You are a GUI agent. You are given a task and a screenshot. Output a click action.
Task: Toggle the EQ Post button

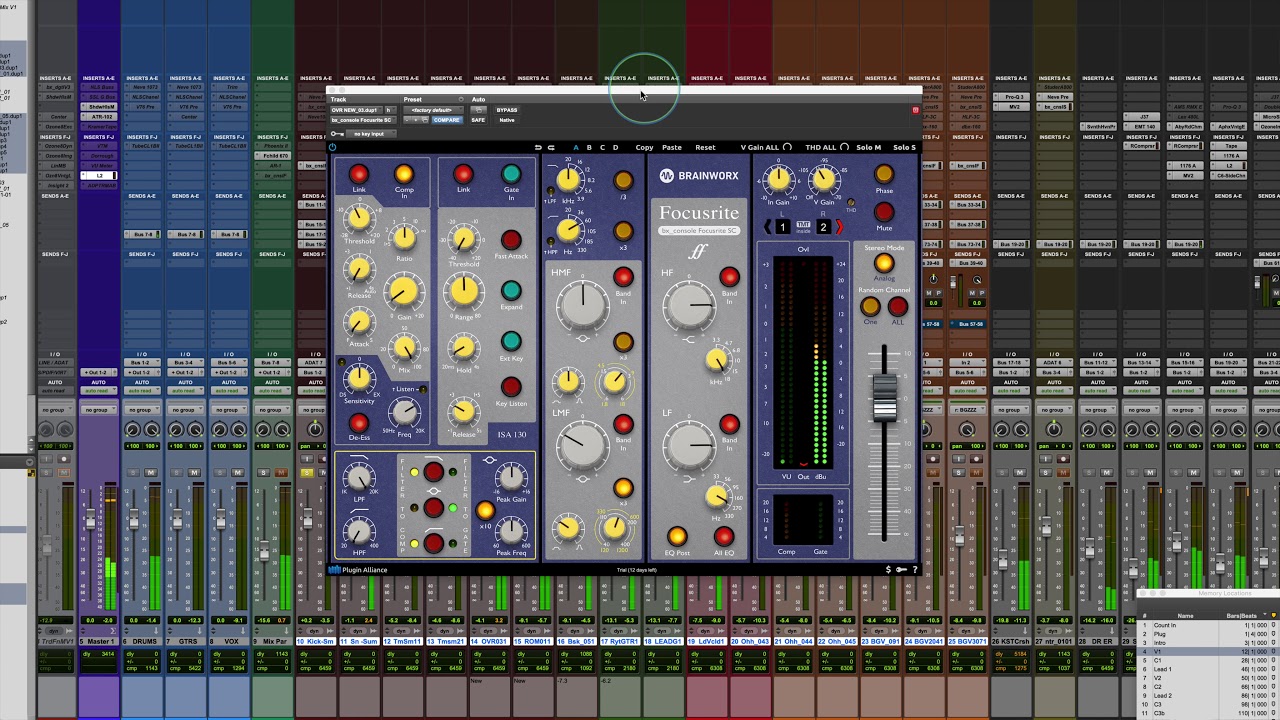pyautogui.click(x=677, y=537)
